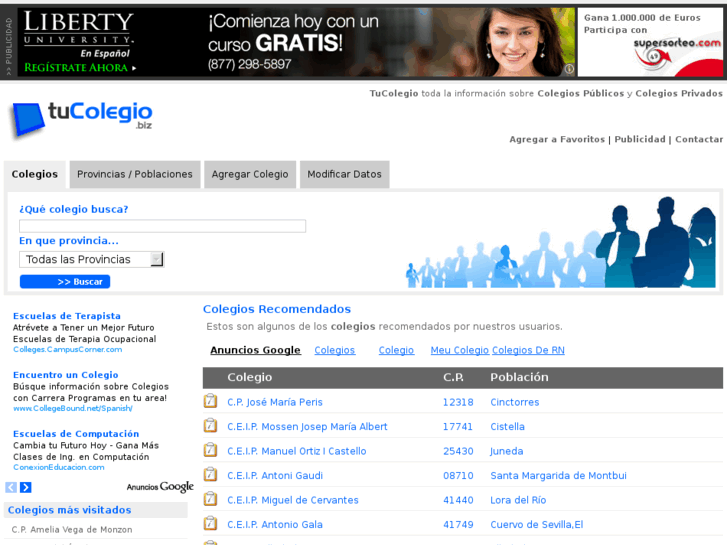Click the tuColegio.biz logo

coord(82,120)
